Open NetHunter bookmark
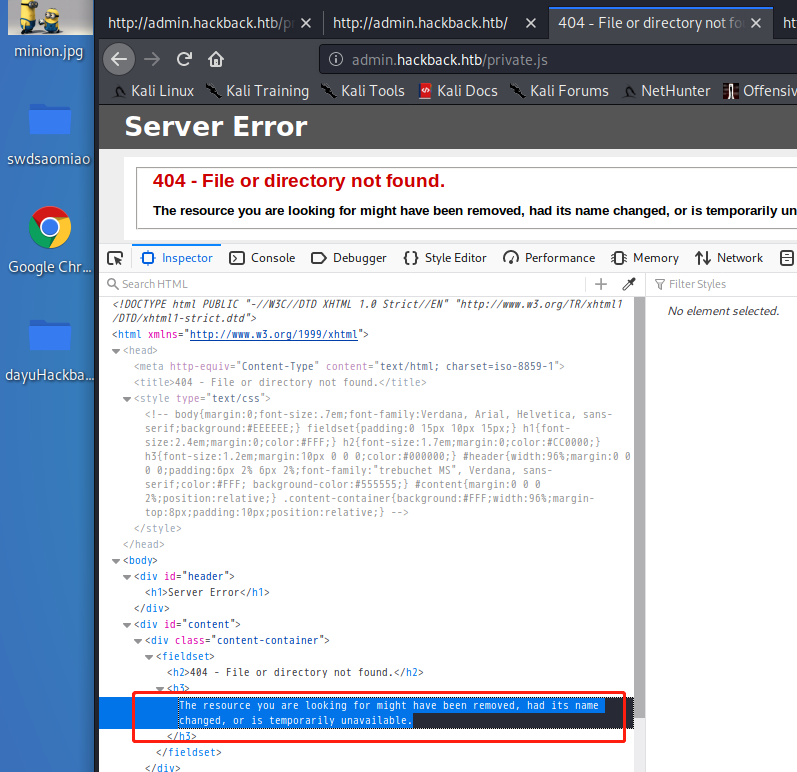797x772 pixels. click(667, 91)
